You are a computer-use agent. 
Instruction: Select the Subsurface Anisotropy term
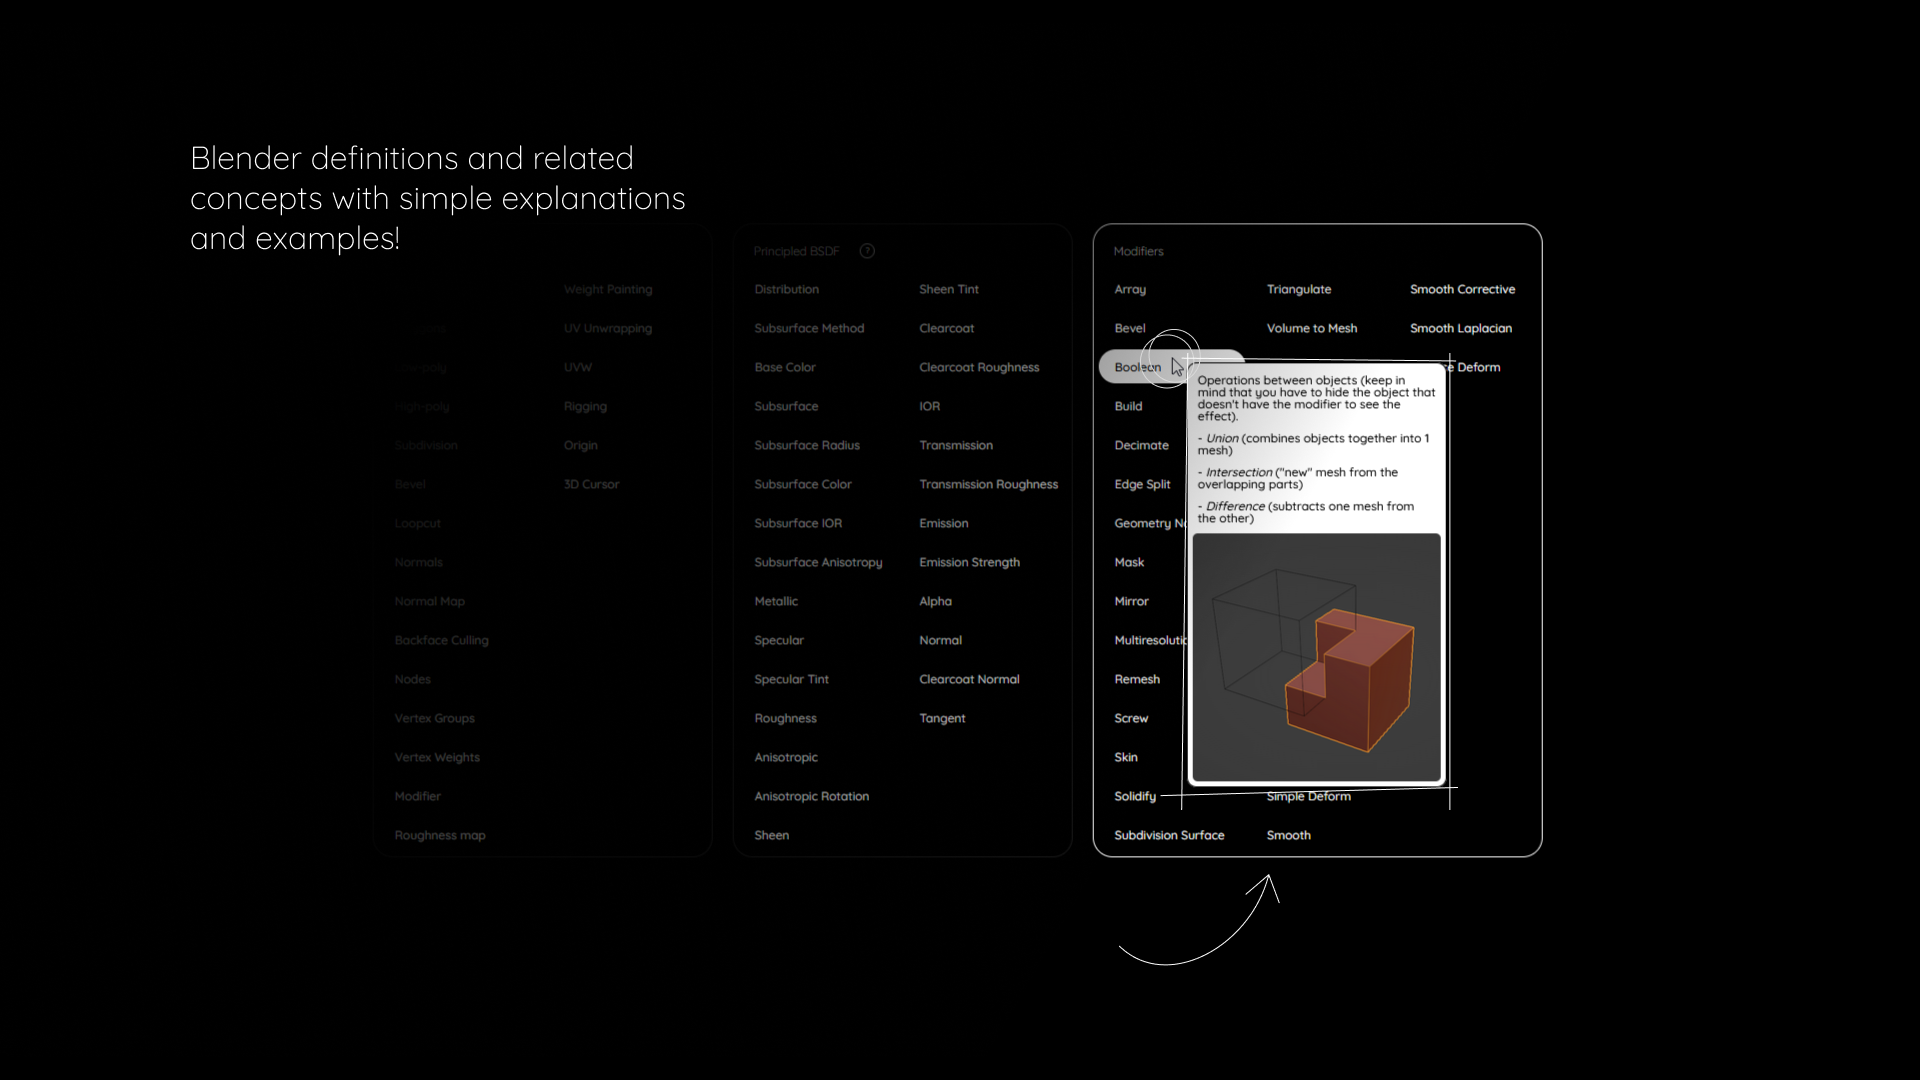point(818,562)
